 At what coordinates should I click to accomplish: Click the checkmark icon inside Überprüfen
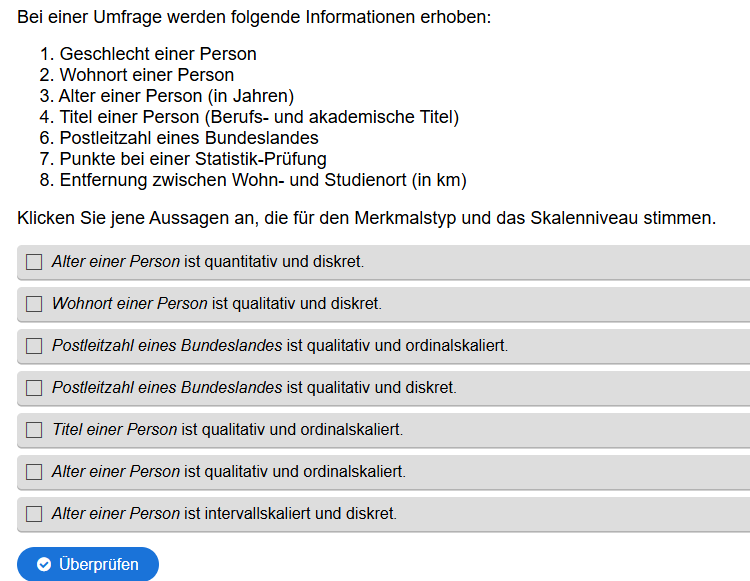point(44,565)
